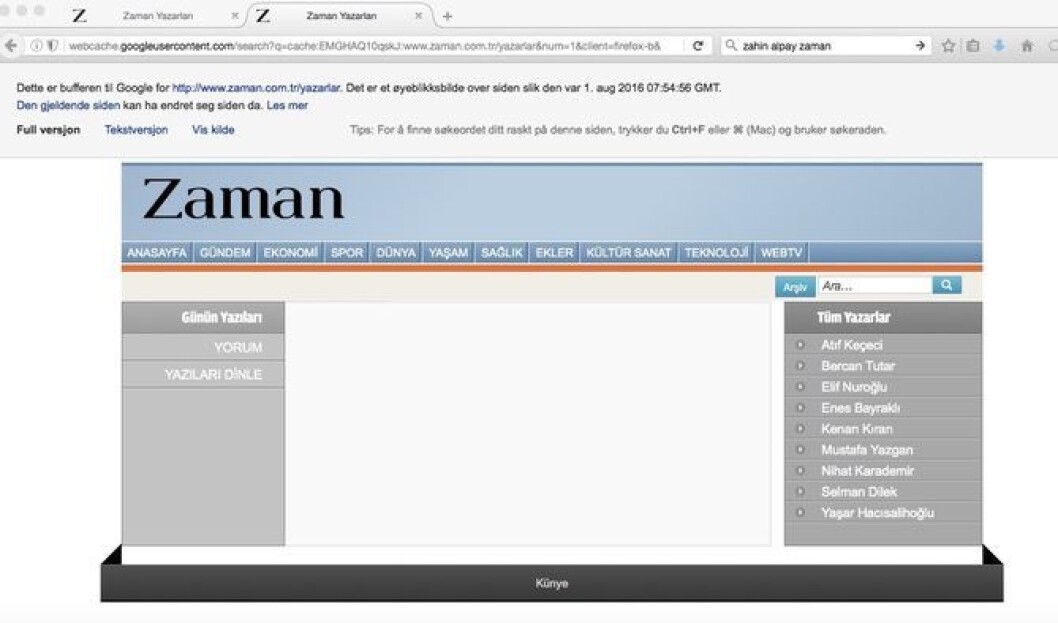Click the site info icon in address bar
This screenshot has height=623, width=1058.
(36, 46)
